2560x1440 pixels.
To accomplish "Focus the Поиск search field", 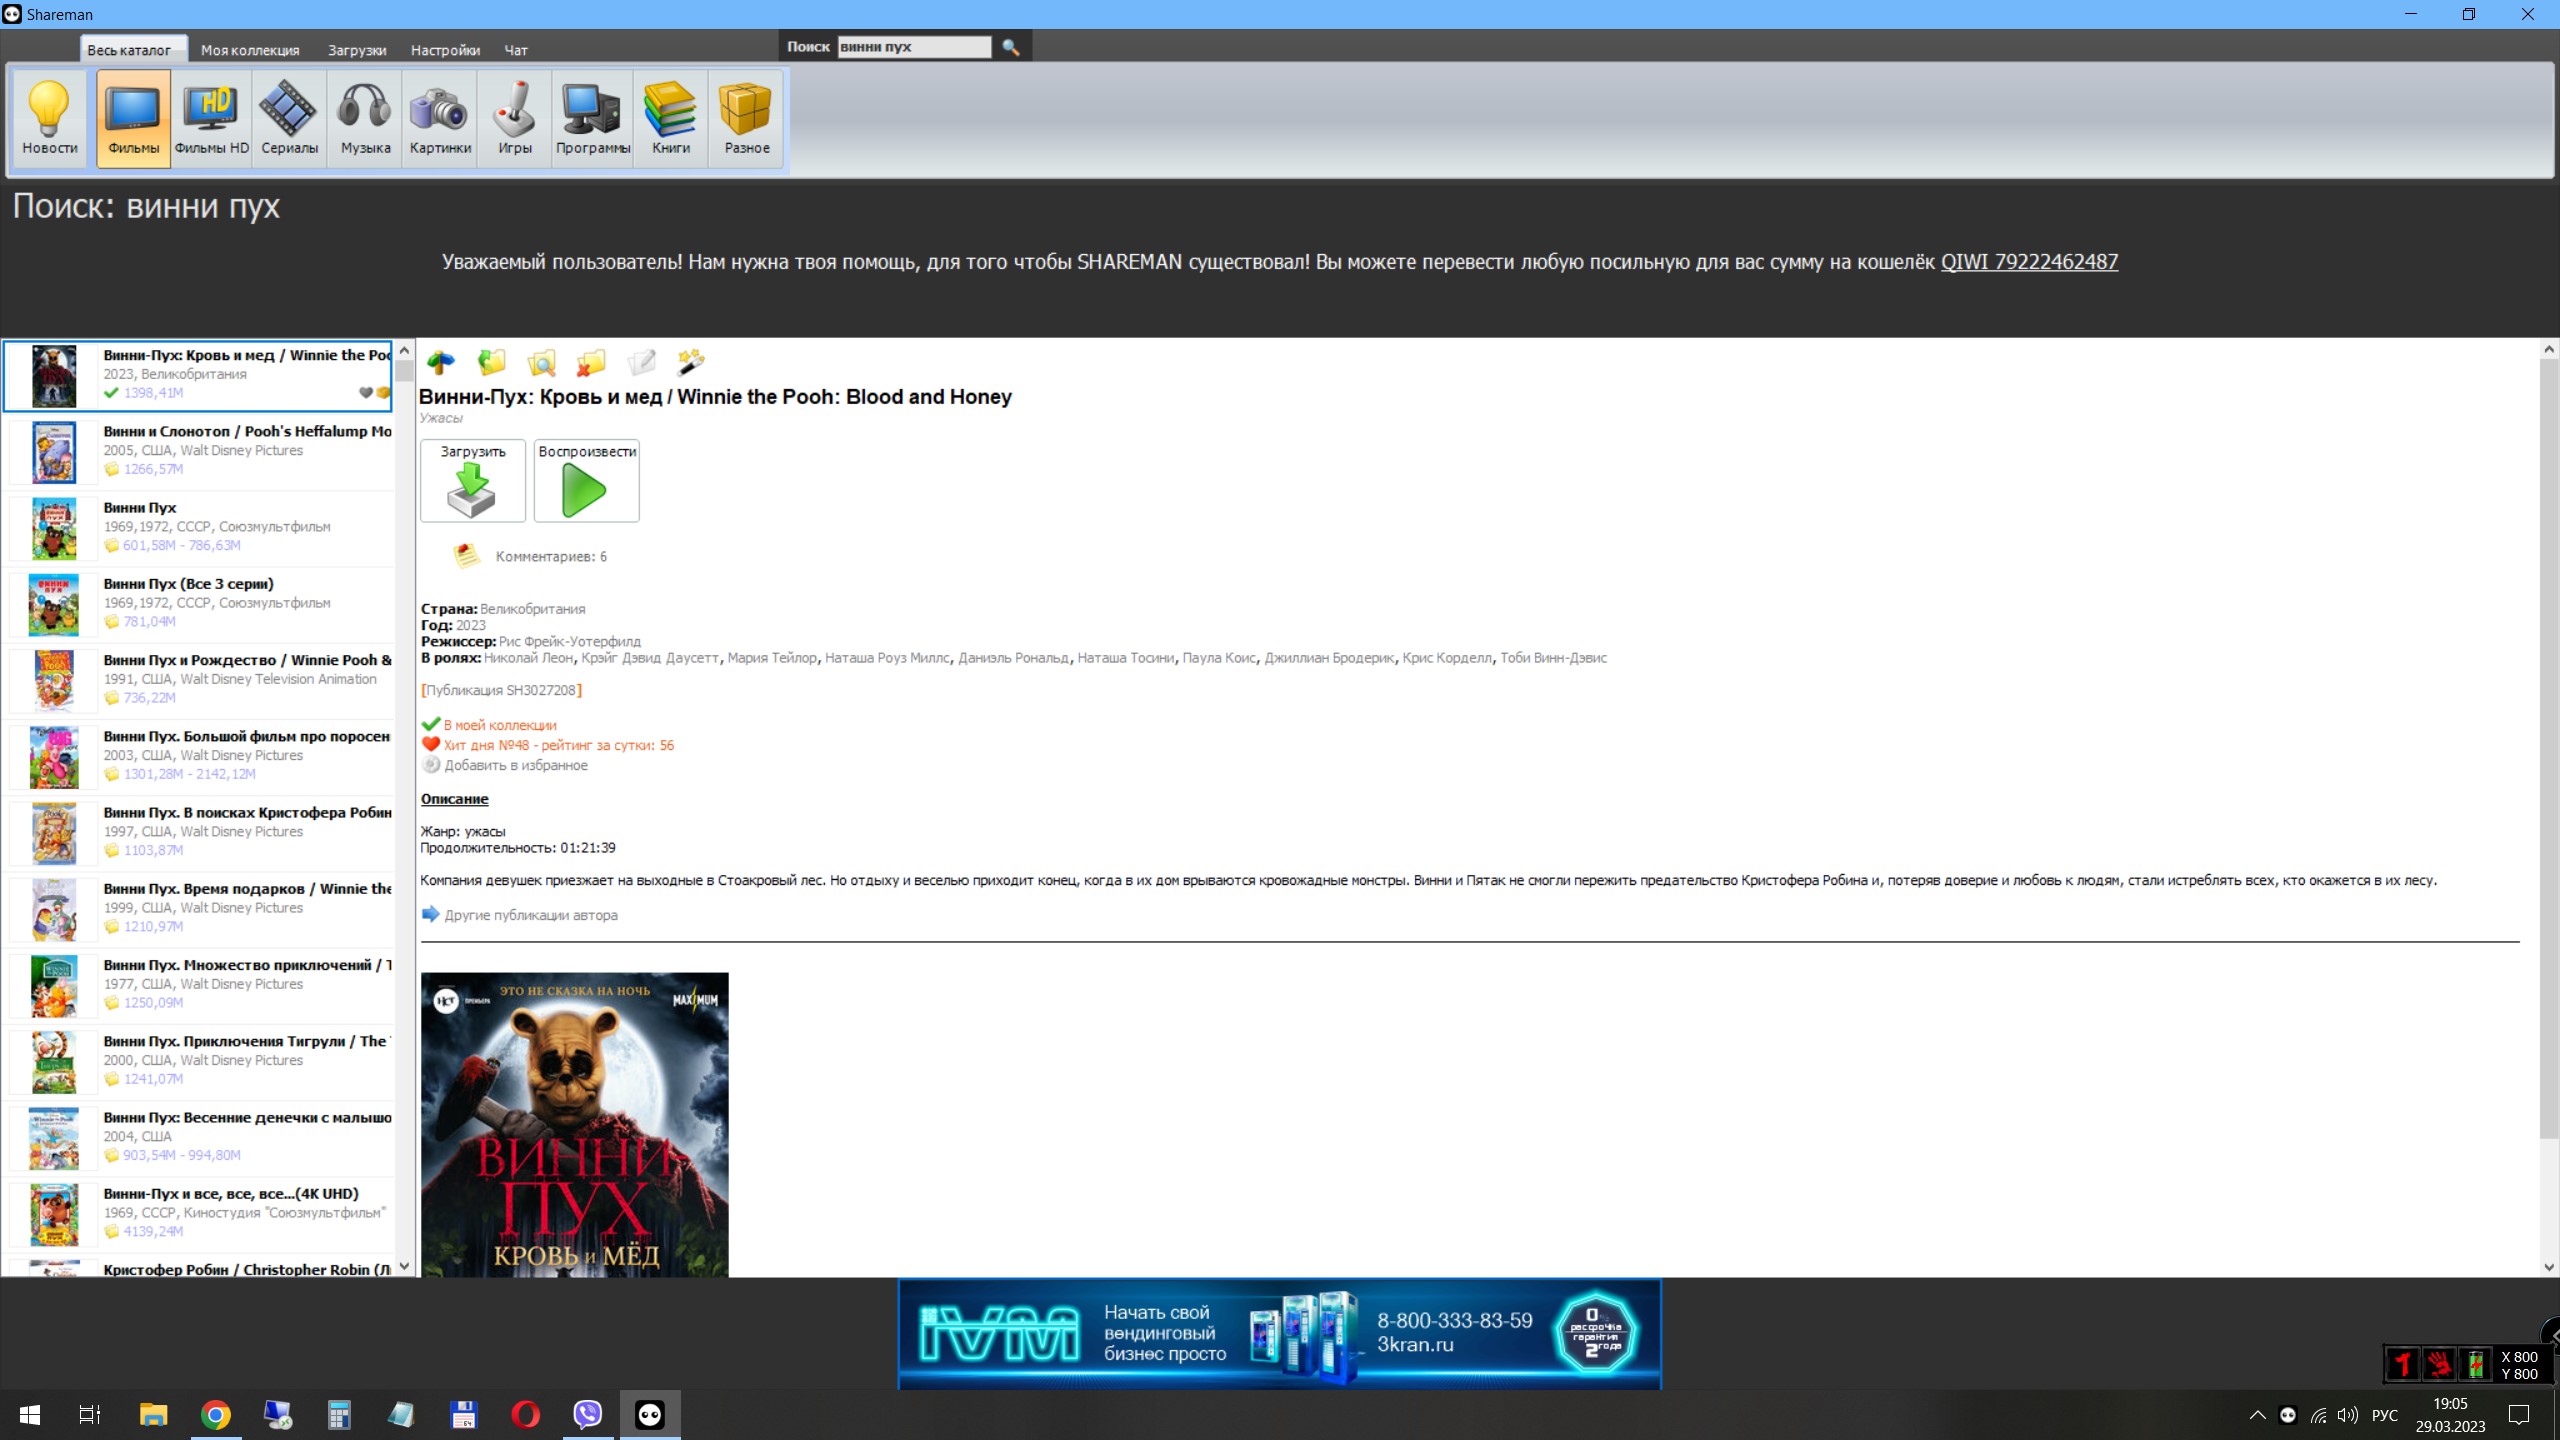I will click(x=914, y=47).
